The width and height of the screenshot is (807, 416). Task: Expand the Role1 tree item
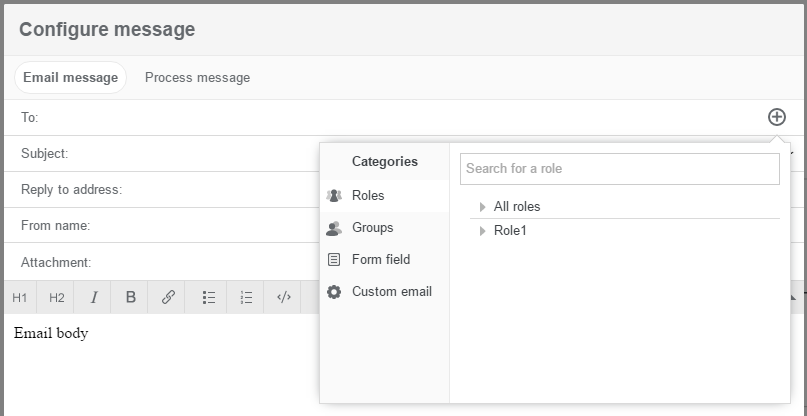(x=483, y=231)
